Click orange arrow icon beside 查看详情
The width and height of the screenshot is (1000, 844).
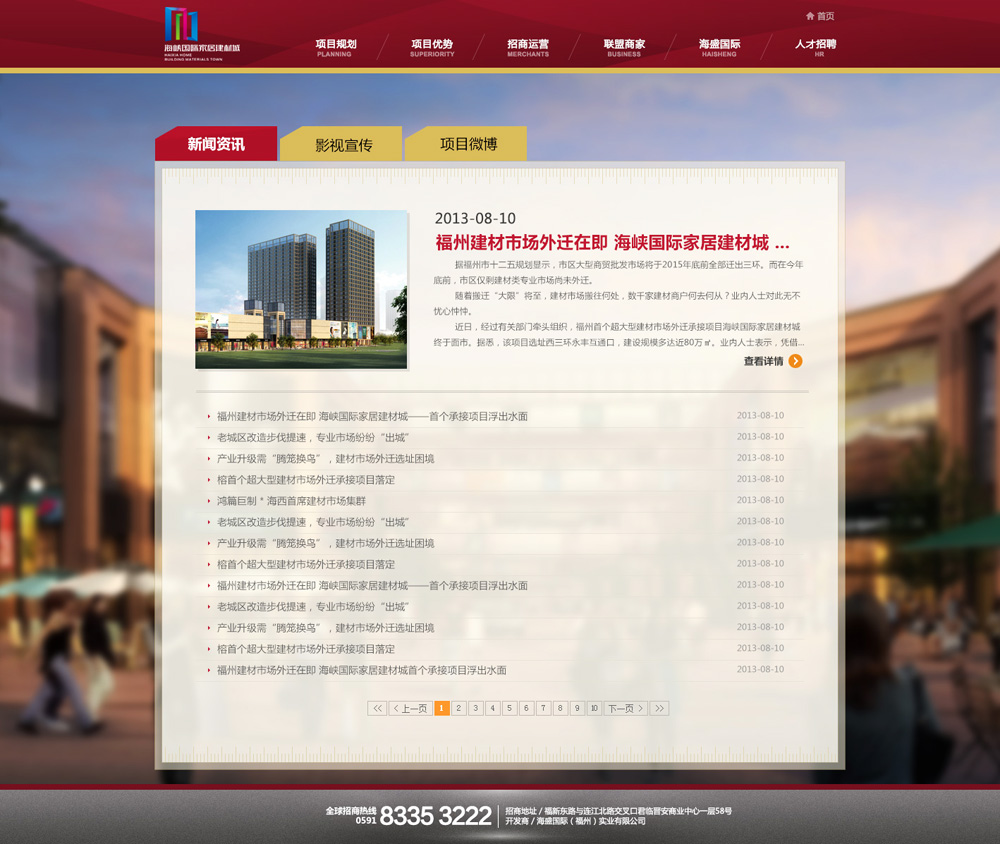pyautogui.click(x=795, y=361)
